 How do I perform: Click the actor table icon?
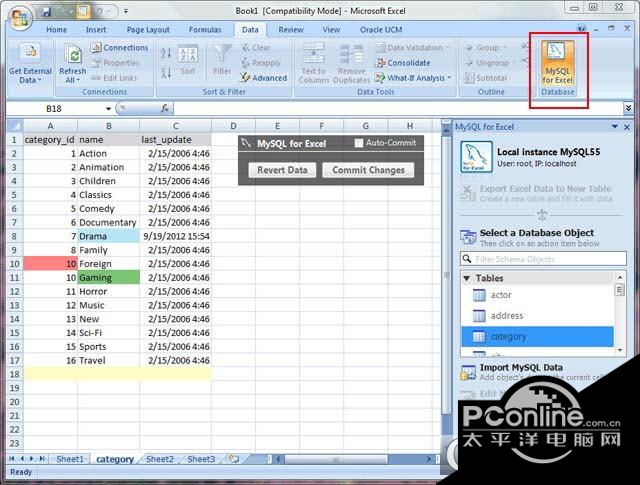click(479, 295)
